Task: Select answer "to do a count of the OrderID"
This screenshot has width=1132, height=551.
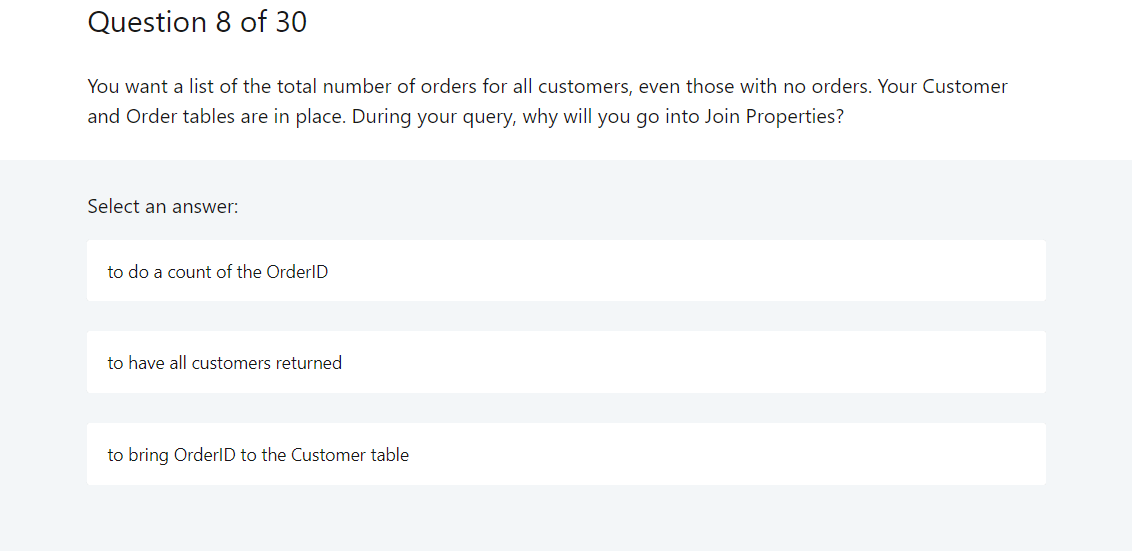Action: coord(566,271)
